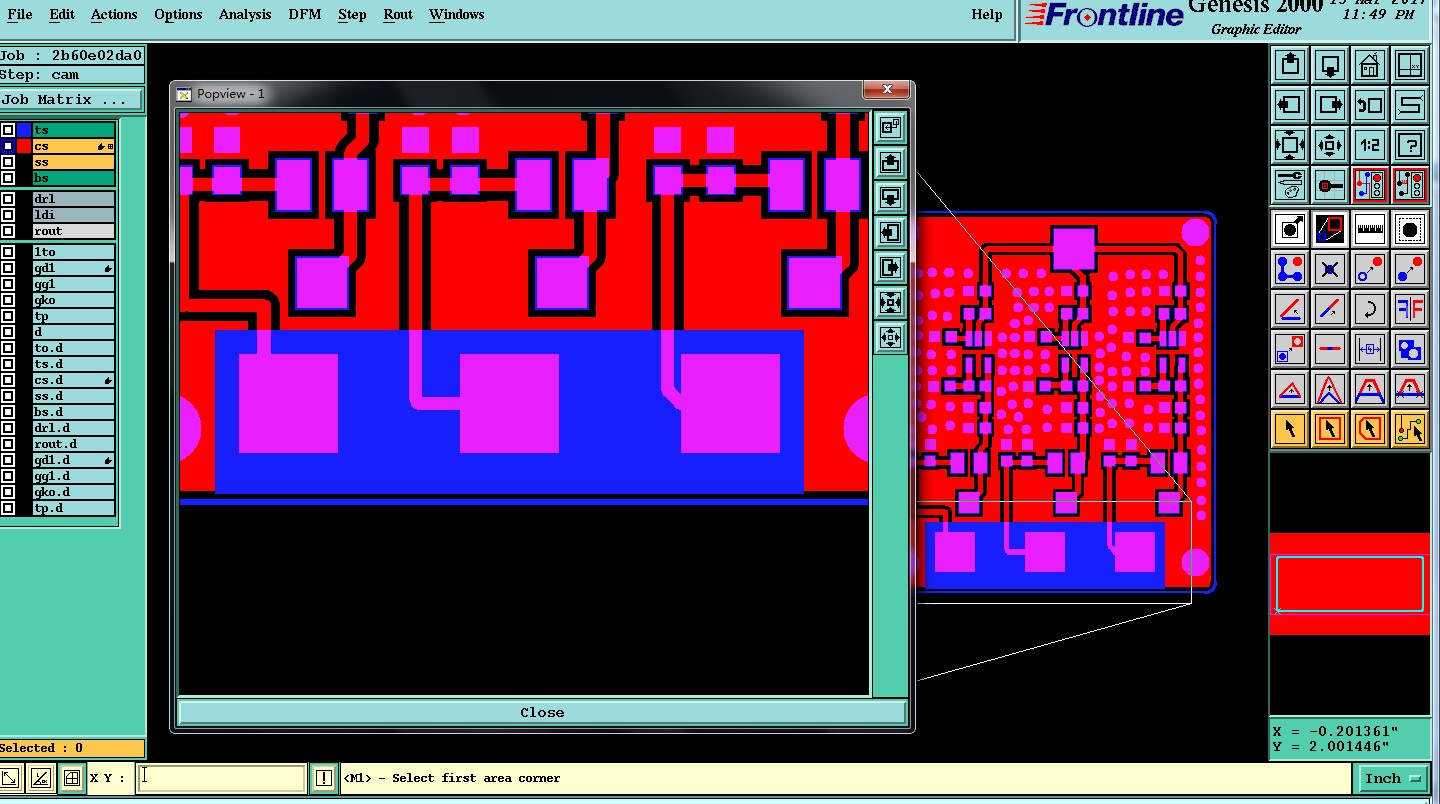Image resolution: width=1440 pixels, height=804 pixels.
Task: Select the ggl.d layer row
Action: pyautogui.click(x=73, y=476)
